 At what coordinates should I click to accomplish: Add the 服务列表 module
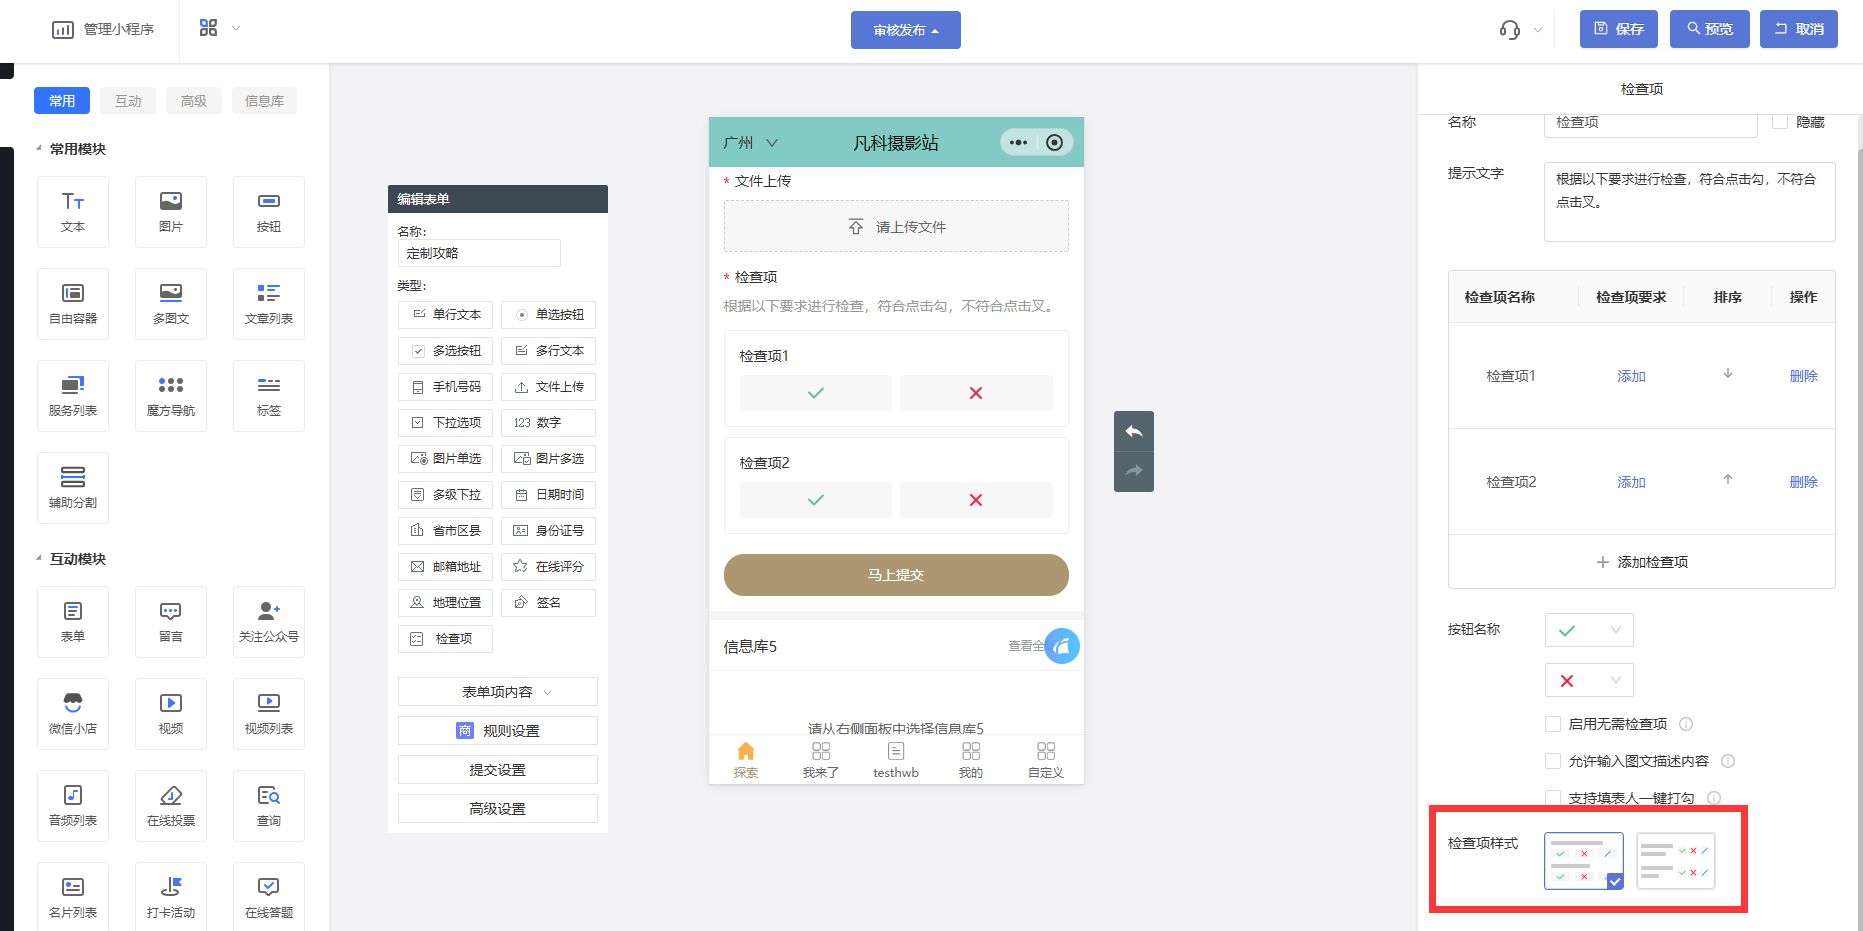[x=73, y=395]
